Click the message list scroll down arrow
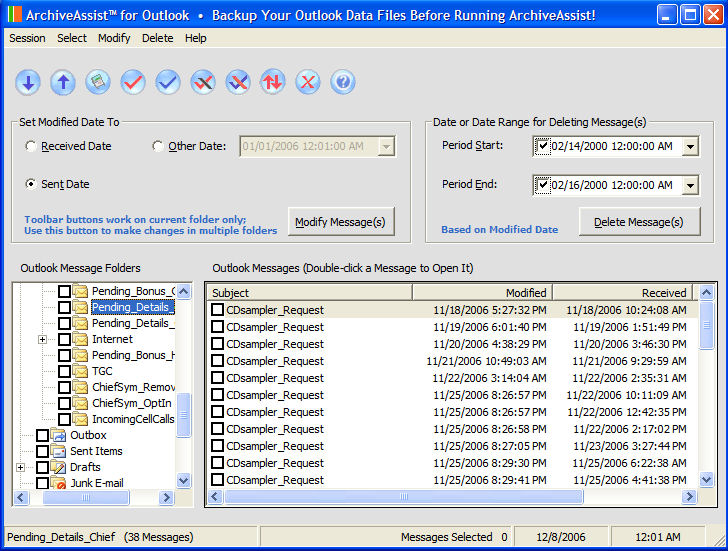The height and width of the screenshot is (551, 728). [x=706, y=480]
